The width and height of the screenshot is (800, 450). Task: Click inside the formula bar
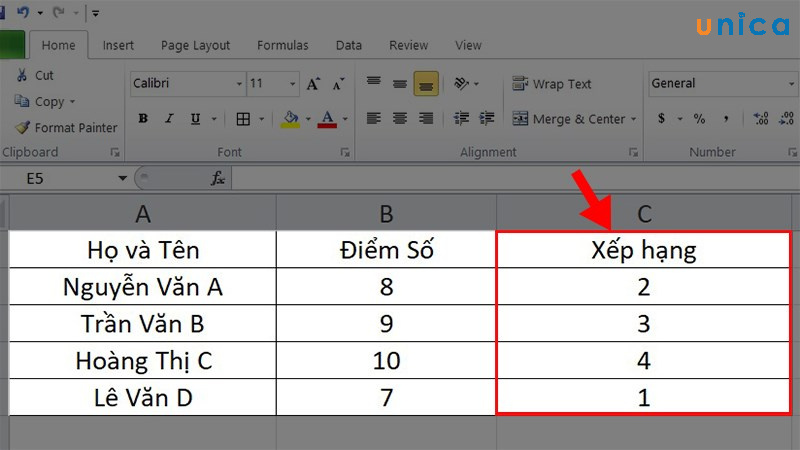[x=515, y=179]
